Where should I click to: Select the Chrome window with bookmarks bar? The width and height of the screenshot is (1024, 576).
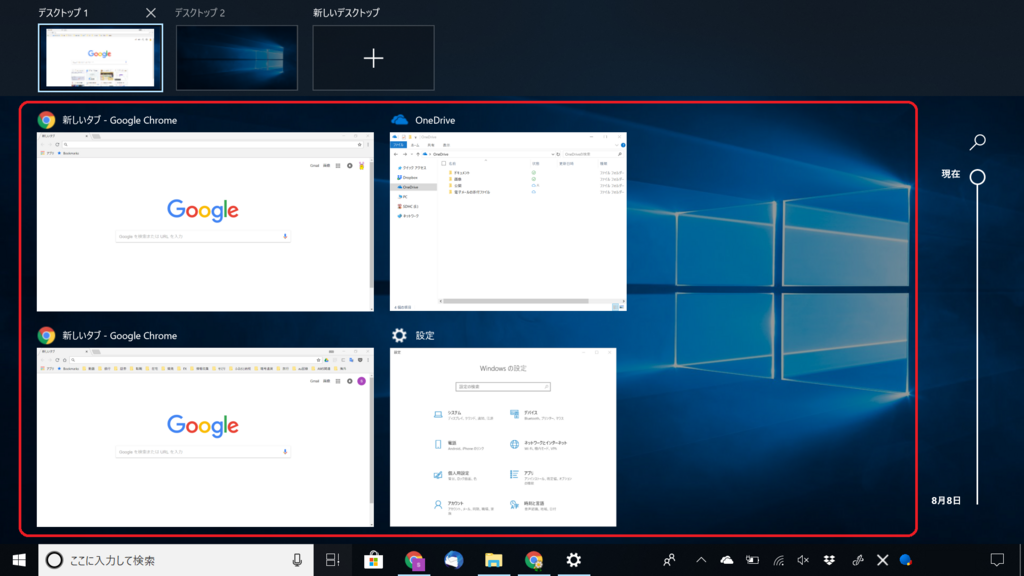click(205, 437)
